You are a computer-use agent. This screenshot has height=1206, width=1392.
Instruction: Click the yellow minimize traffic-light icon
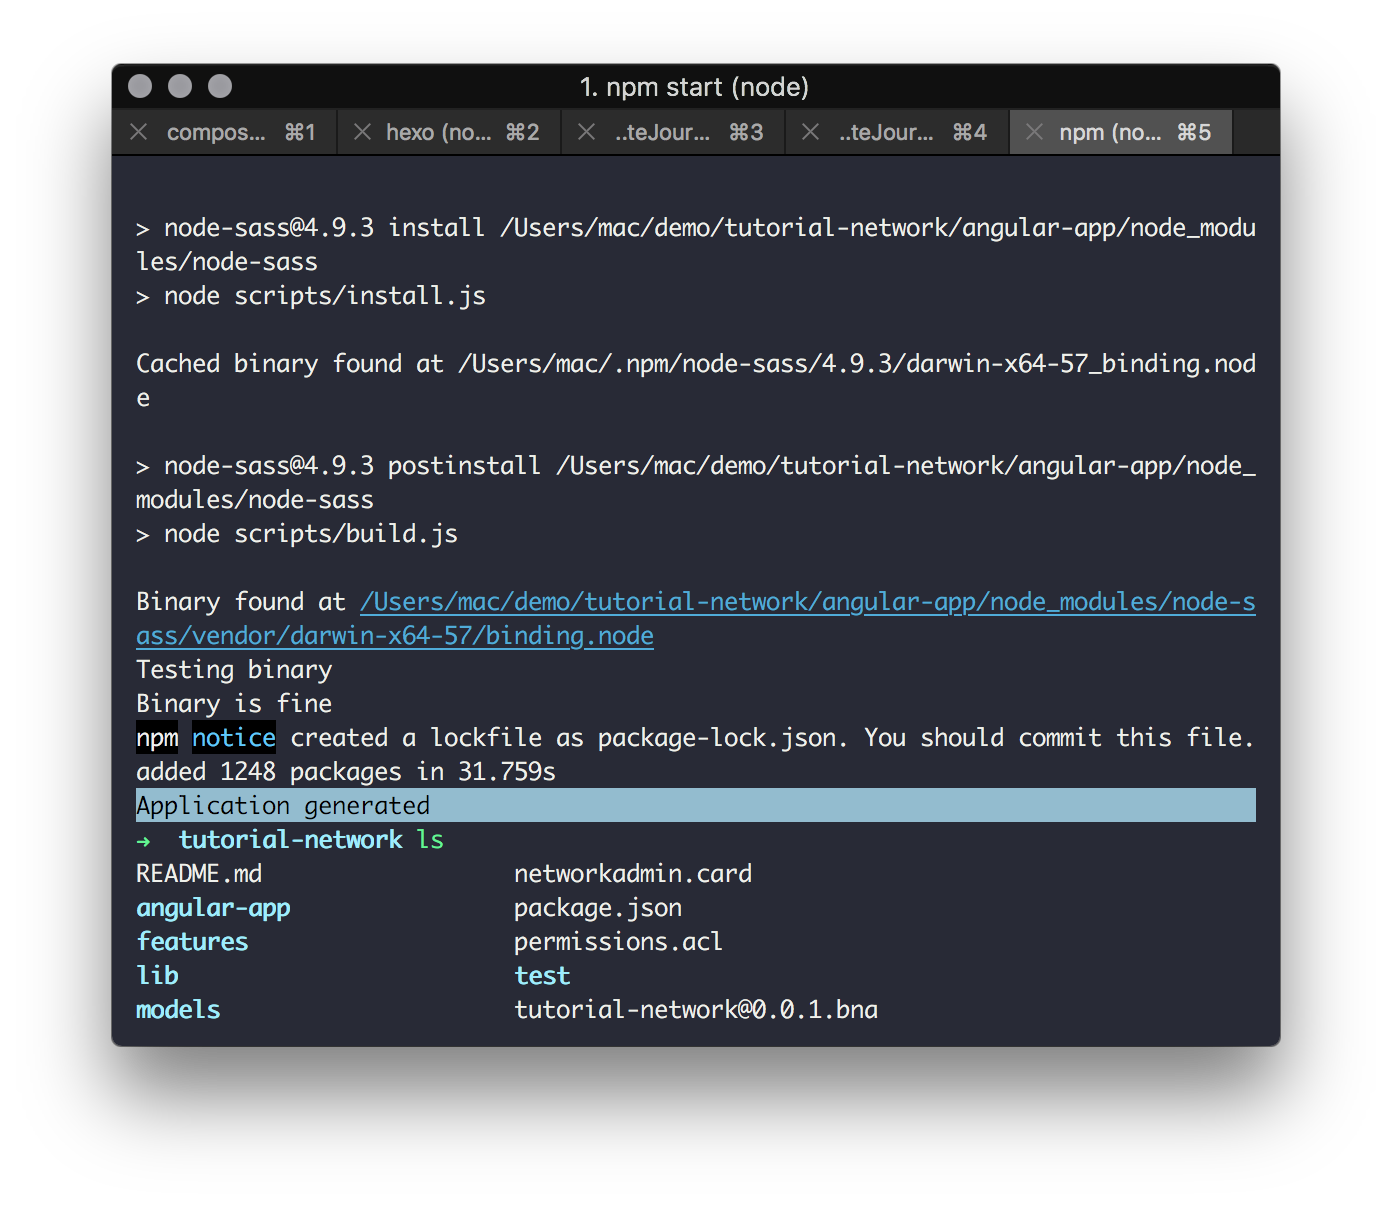(179, 86)
